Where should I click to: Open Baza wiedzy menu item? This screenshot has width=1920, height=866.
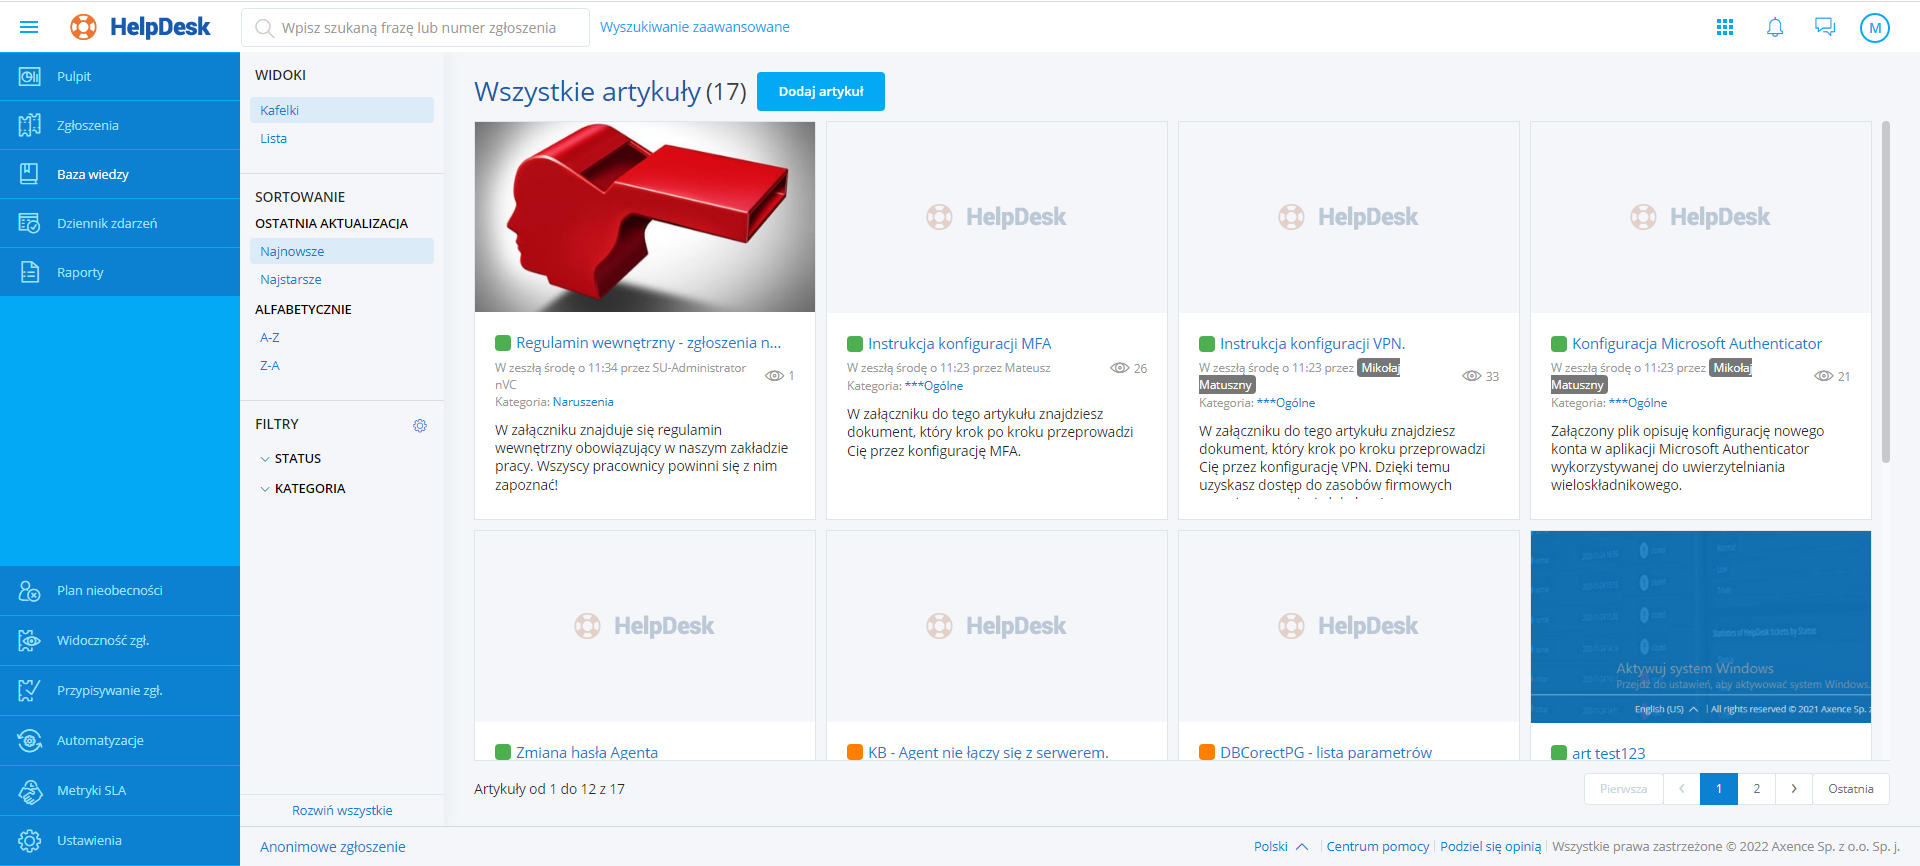(93, 174)
